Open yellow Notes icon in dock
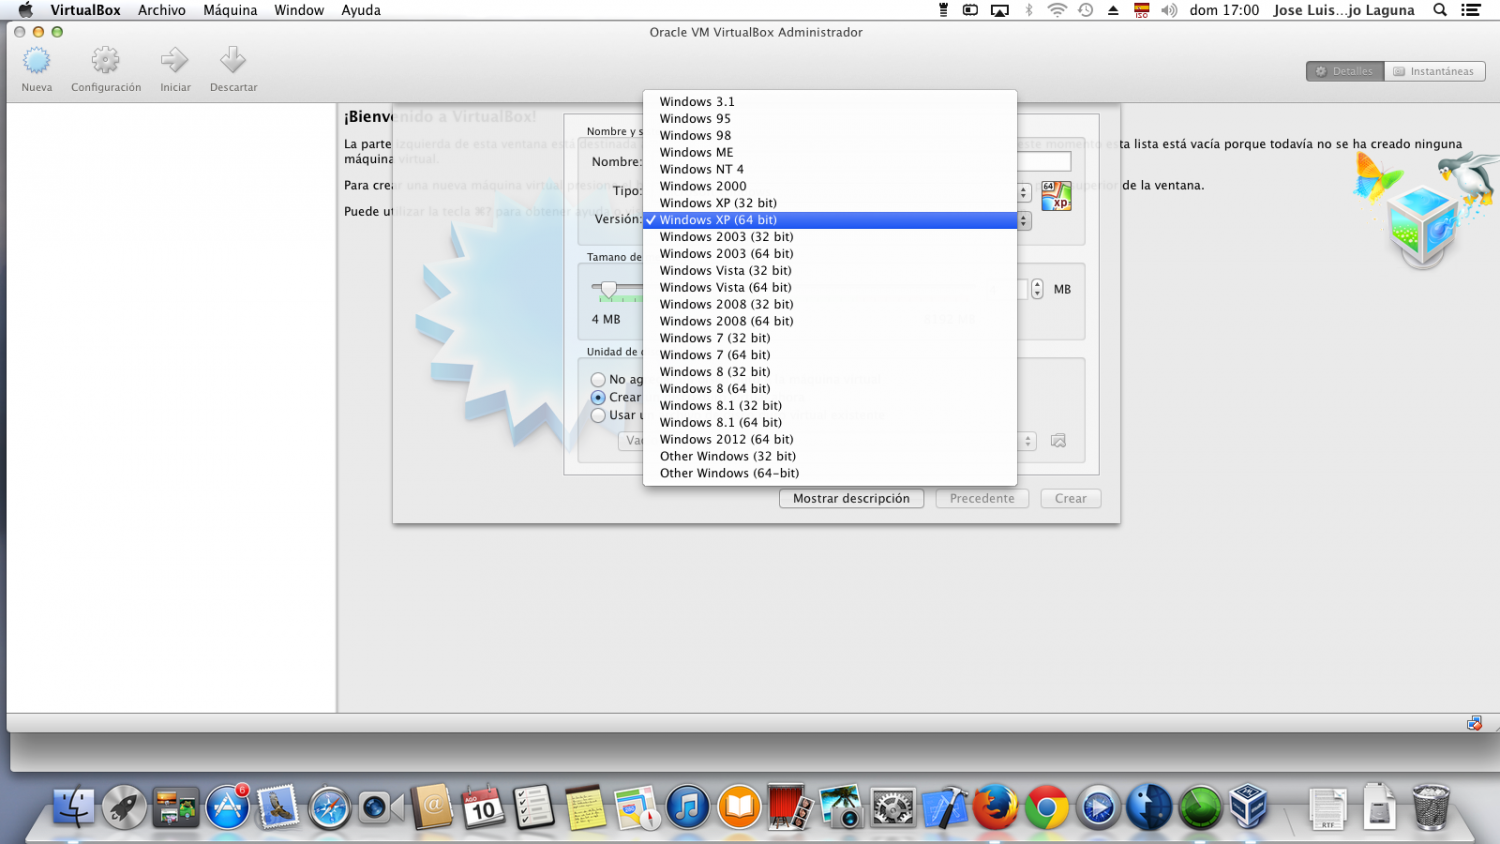The height and width of the screenshot is (844, 1500). tap(585, 807)
